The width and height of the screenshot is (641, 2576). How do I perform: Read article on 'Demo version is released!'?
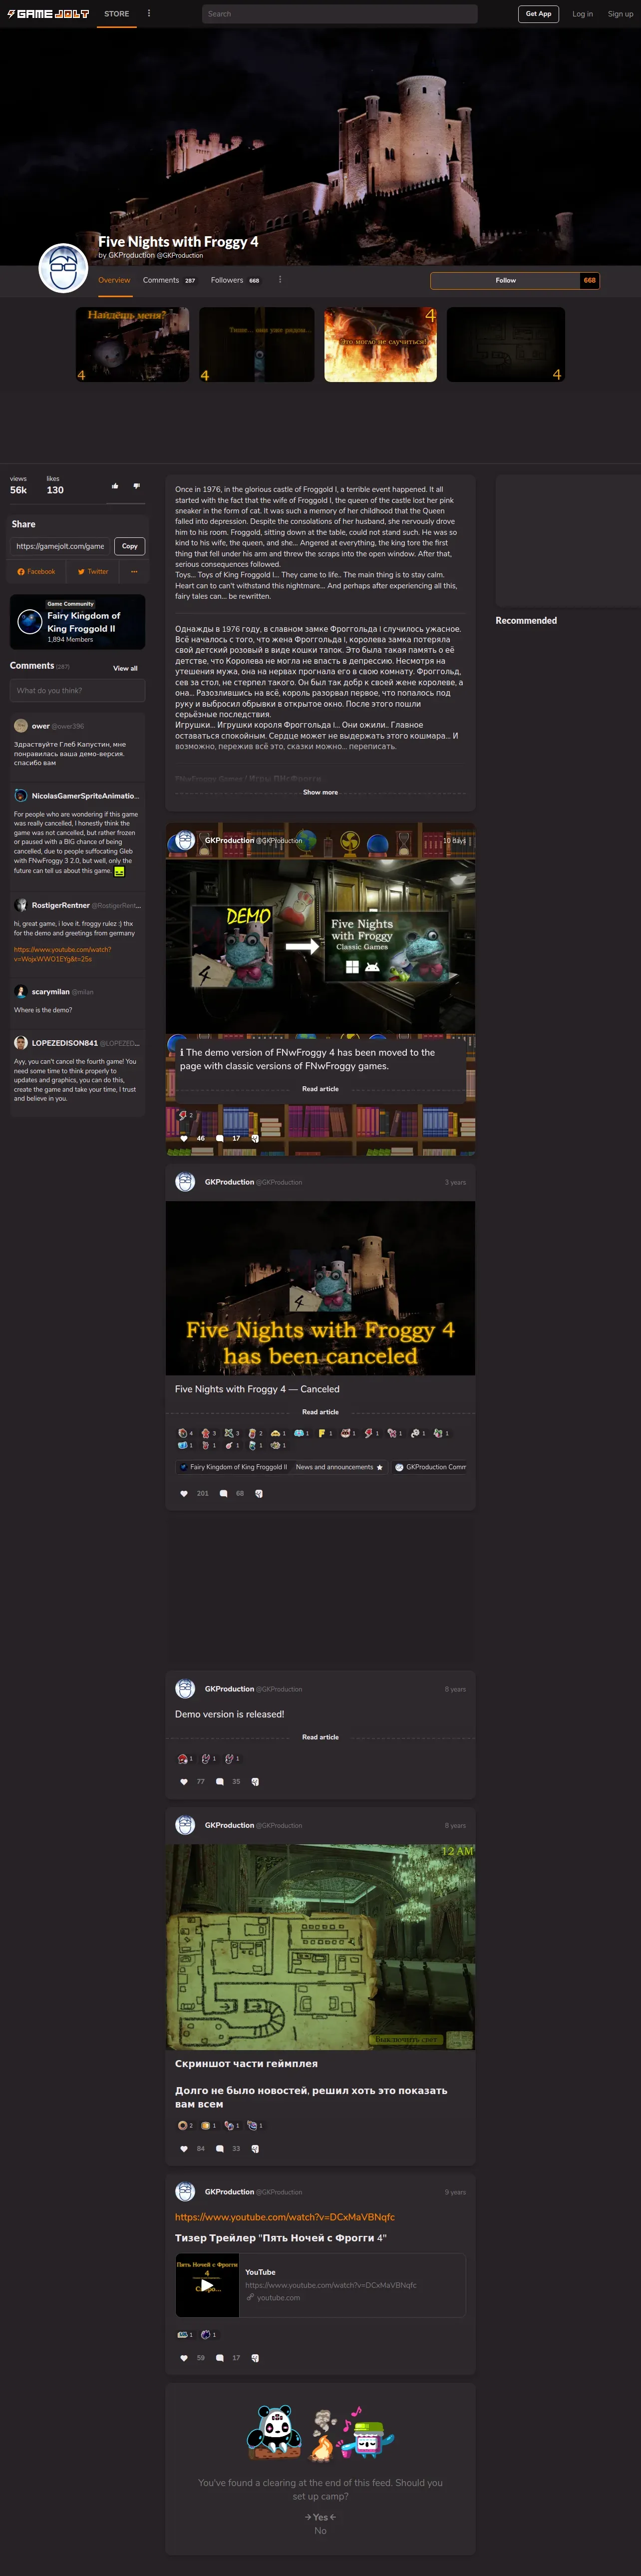point(320,1737)
